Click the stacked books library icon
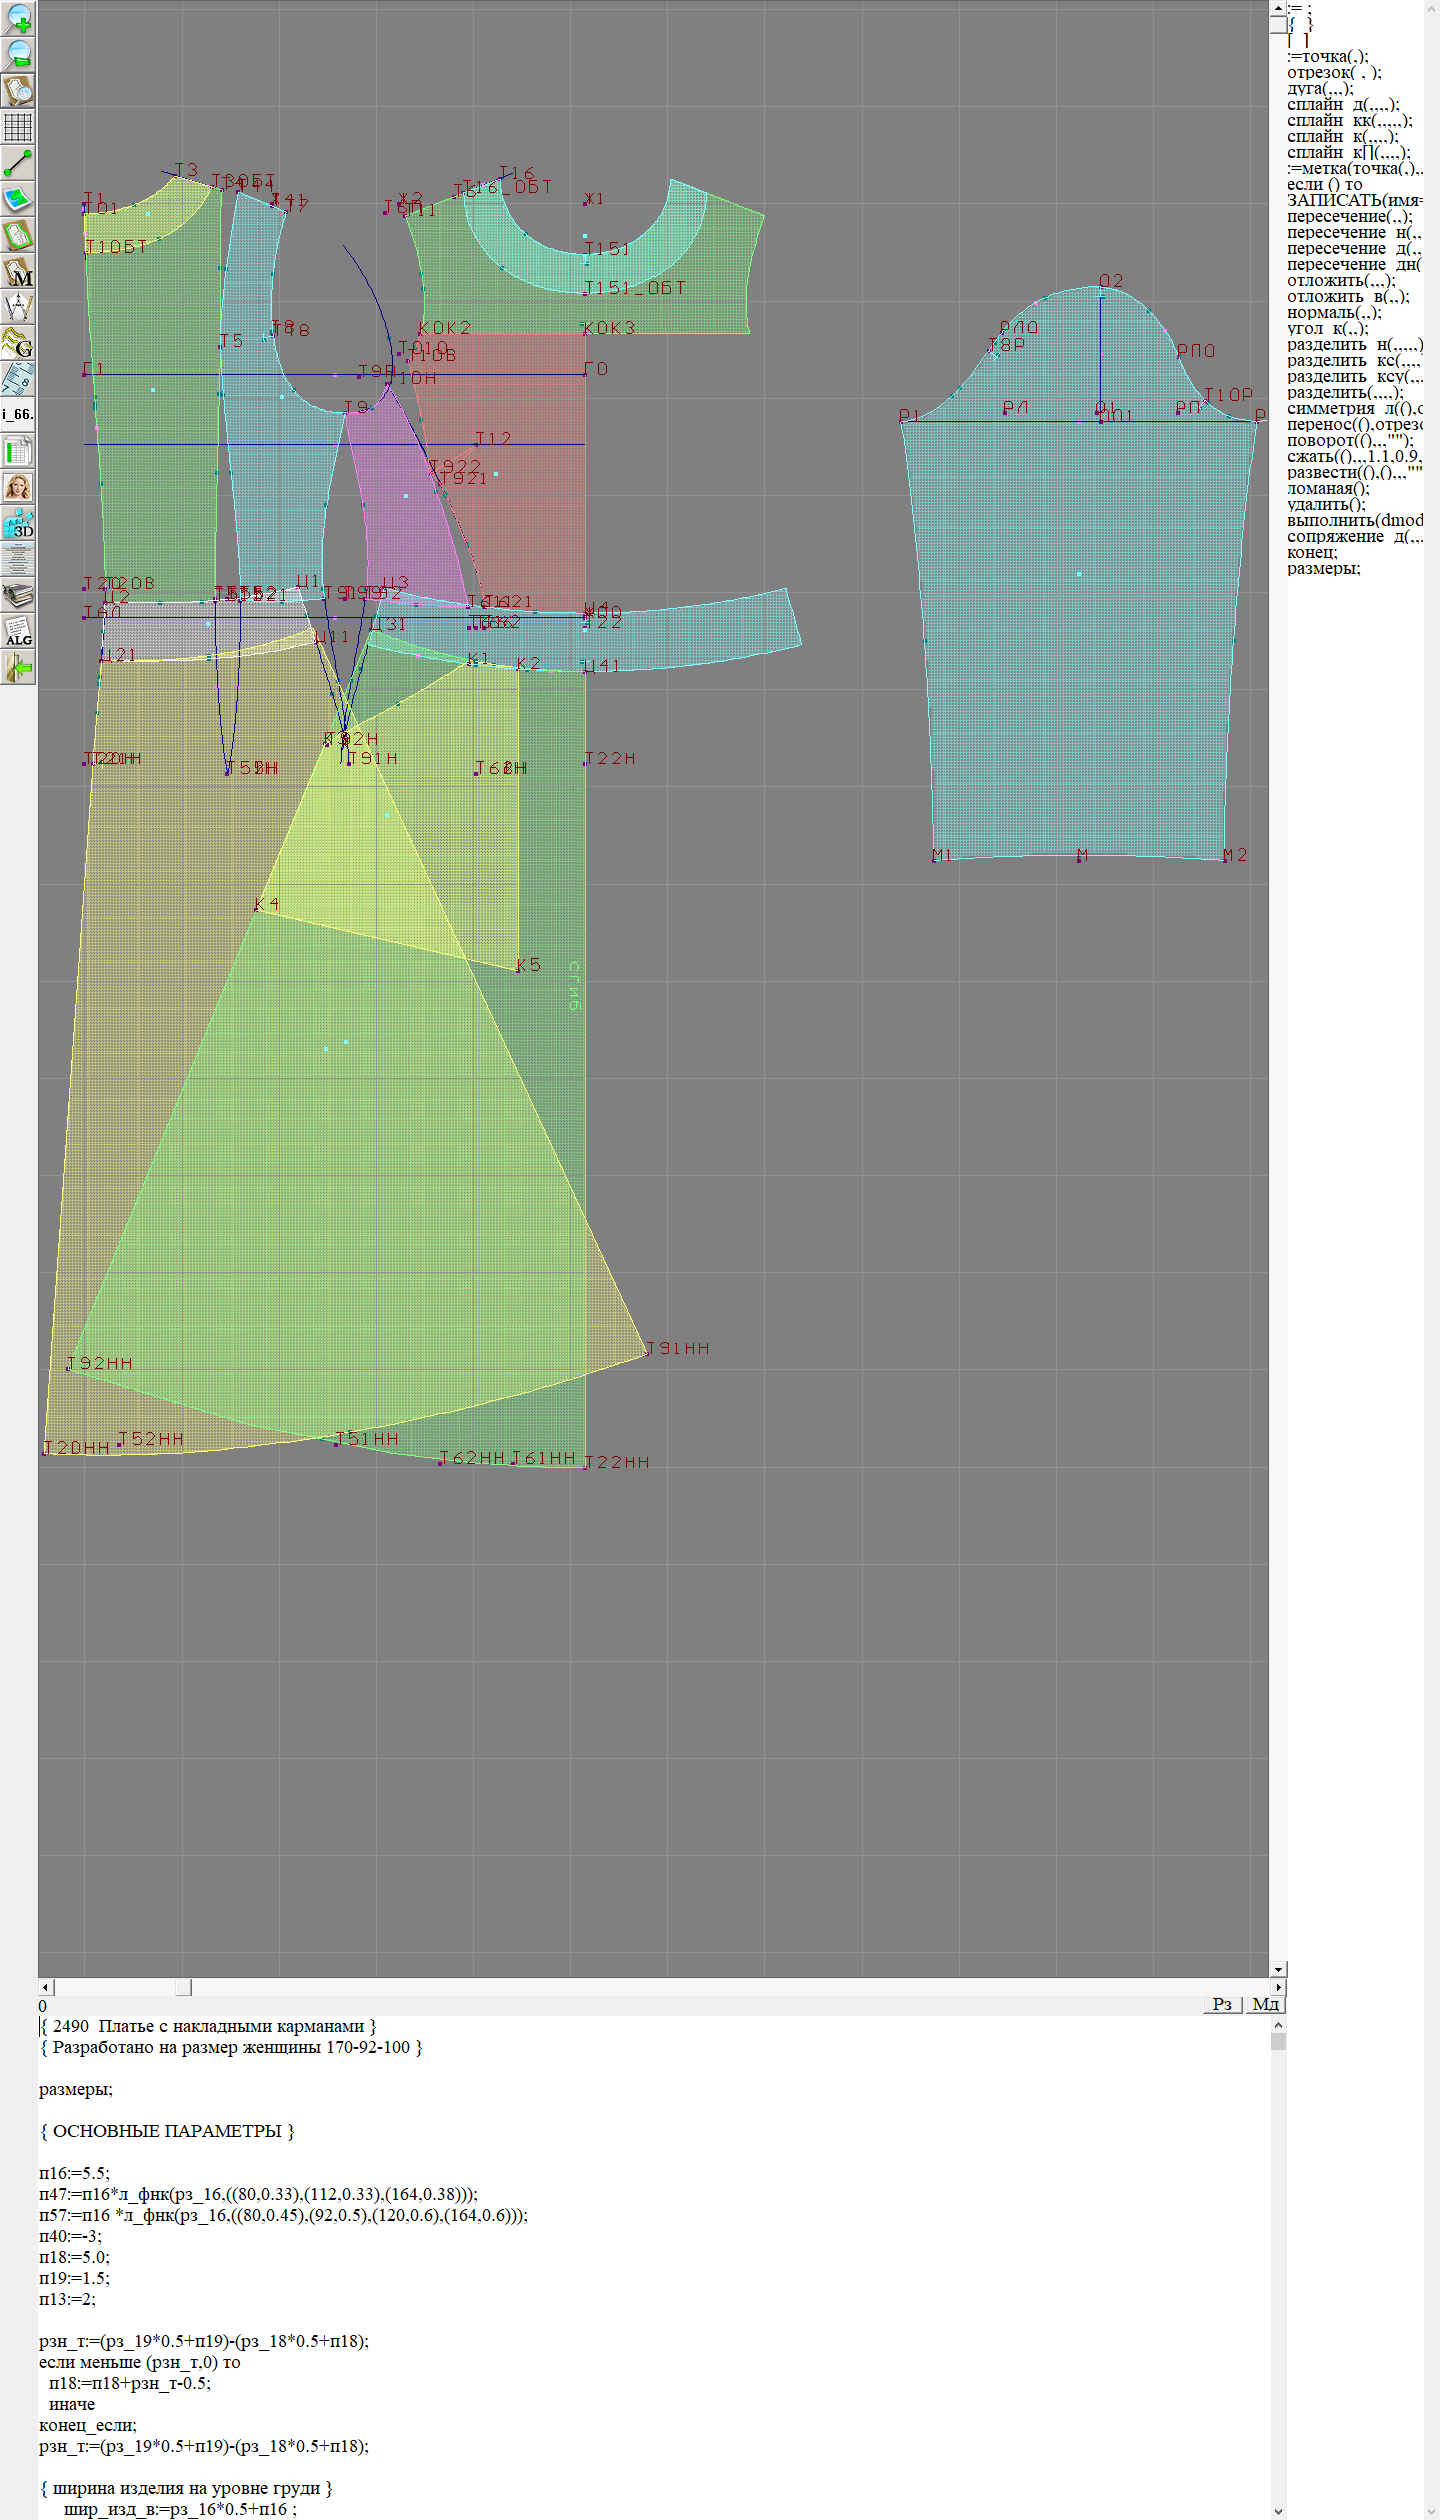The width and height of the screenshot is (1440, 2520). pyautogui.click(x=18, y=596)
